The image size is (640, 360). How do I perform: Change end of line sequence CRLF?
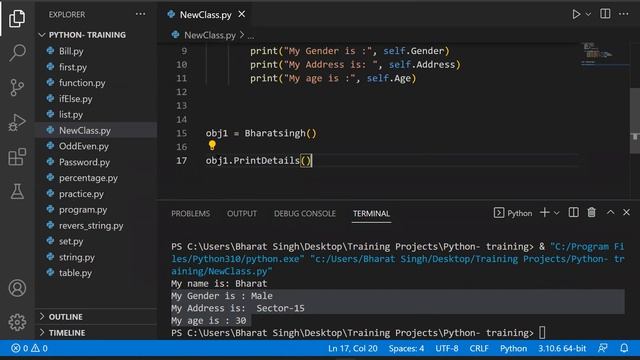pos(479,349)
